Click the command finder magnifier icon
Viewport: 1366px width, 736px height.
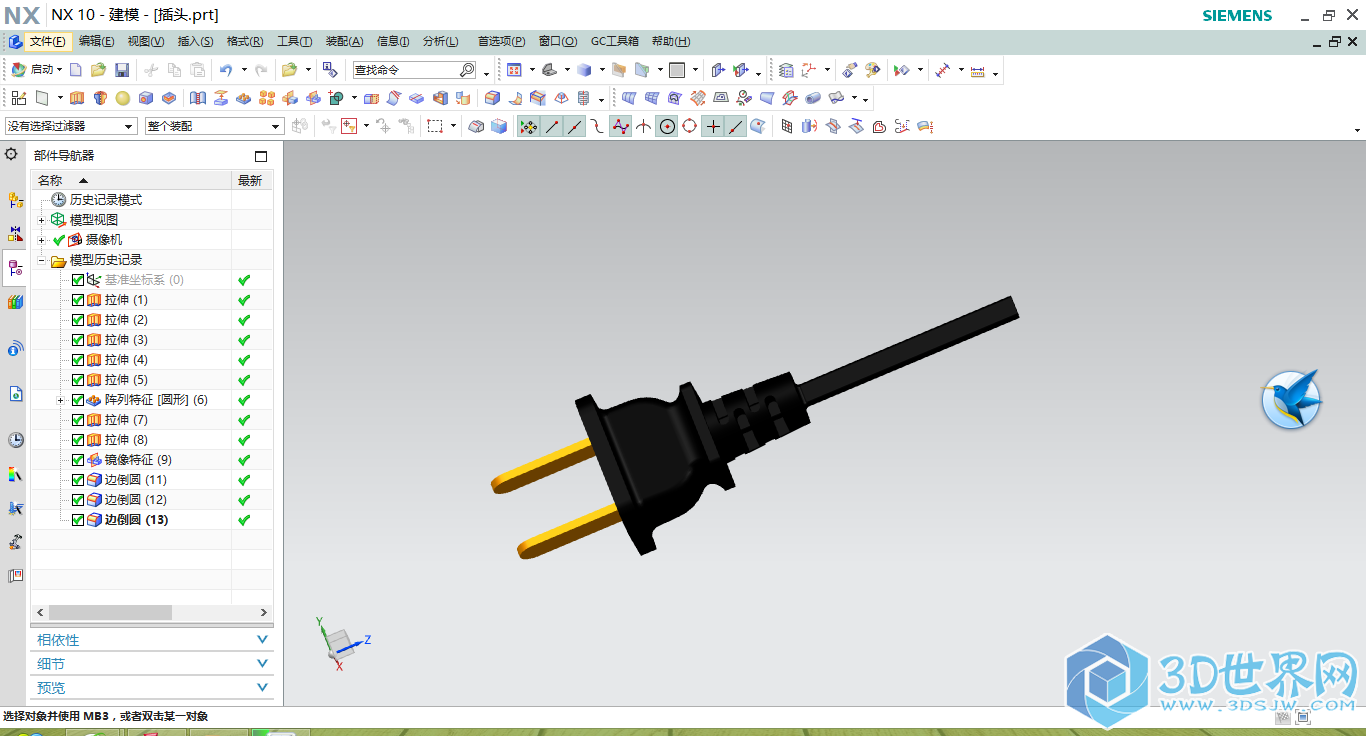tap(467, 70)
